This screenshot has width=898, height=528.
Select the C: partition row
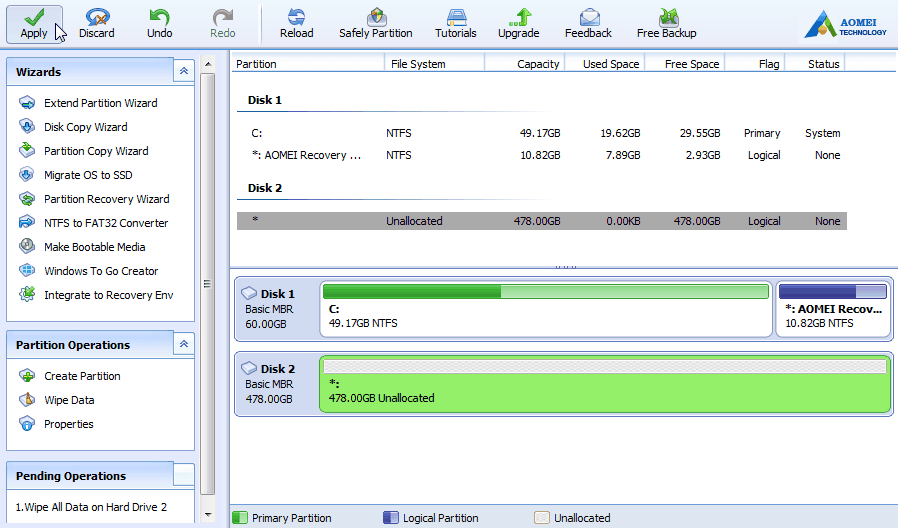coord(542,133)
